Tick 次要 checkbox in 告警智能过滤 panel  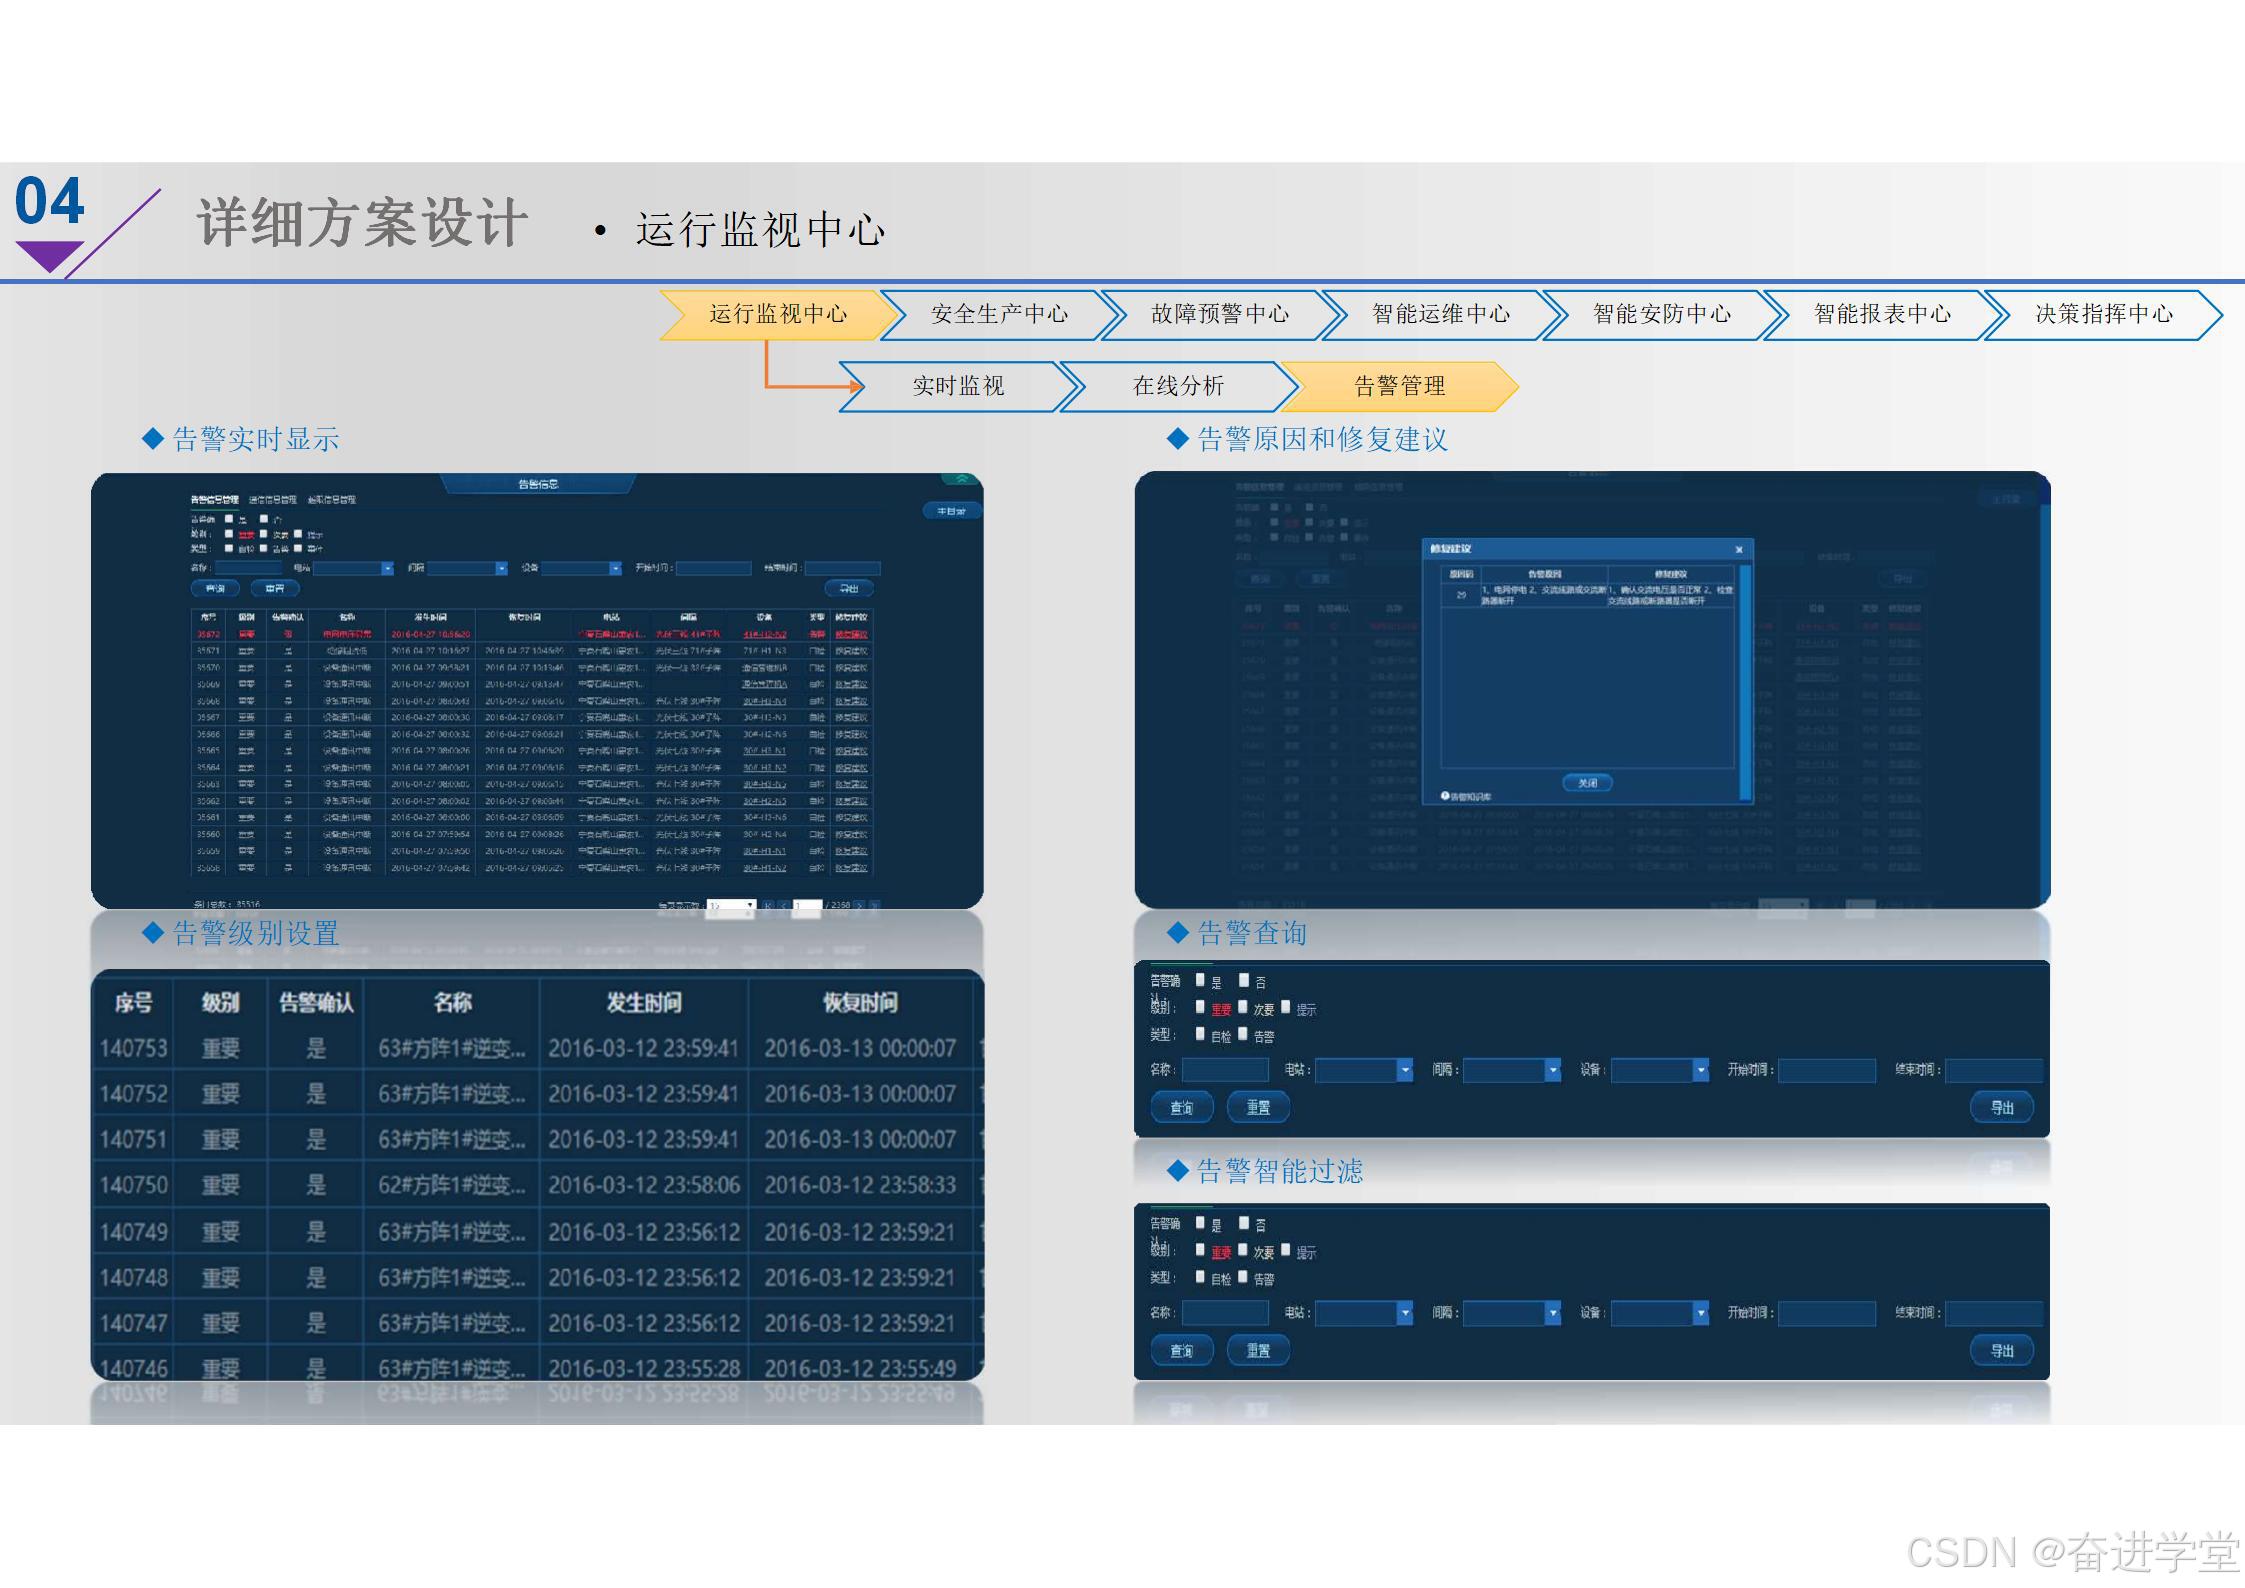pos(1243,1250)
